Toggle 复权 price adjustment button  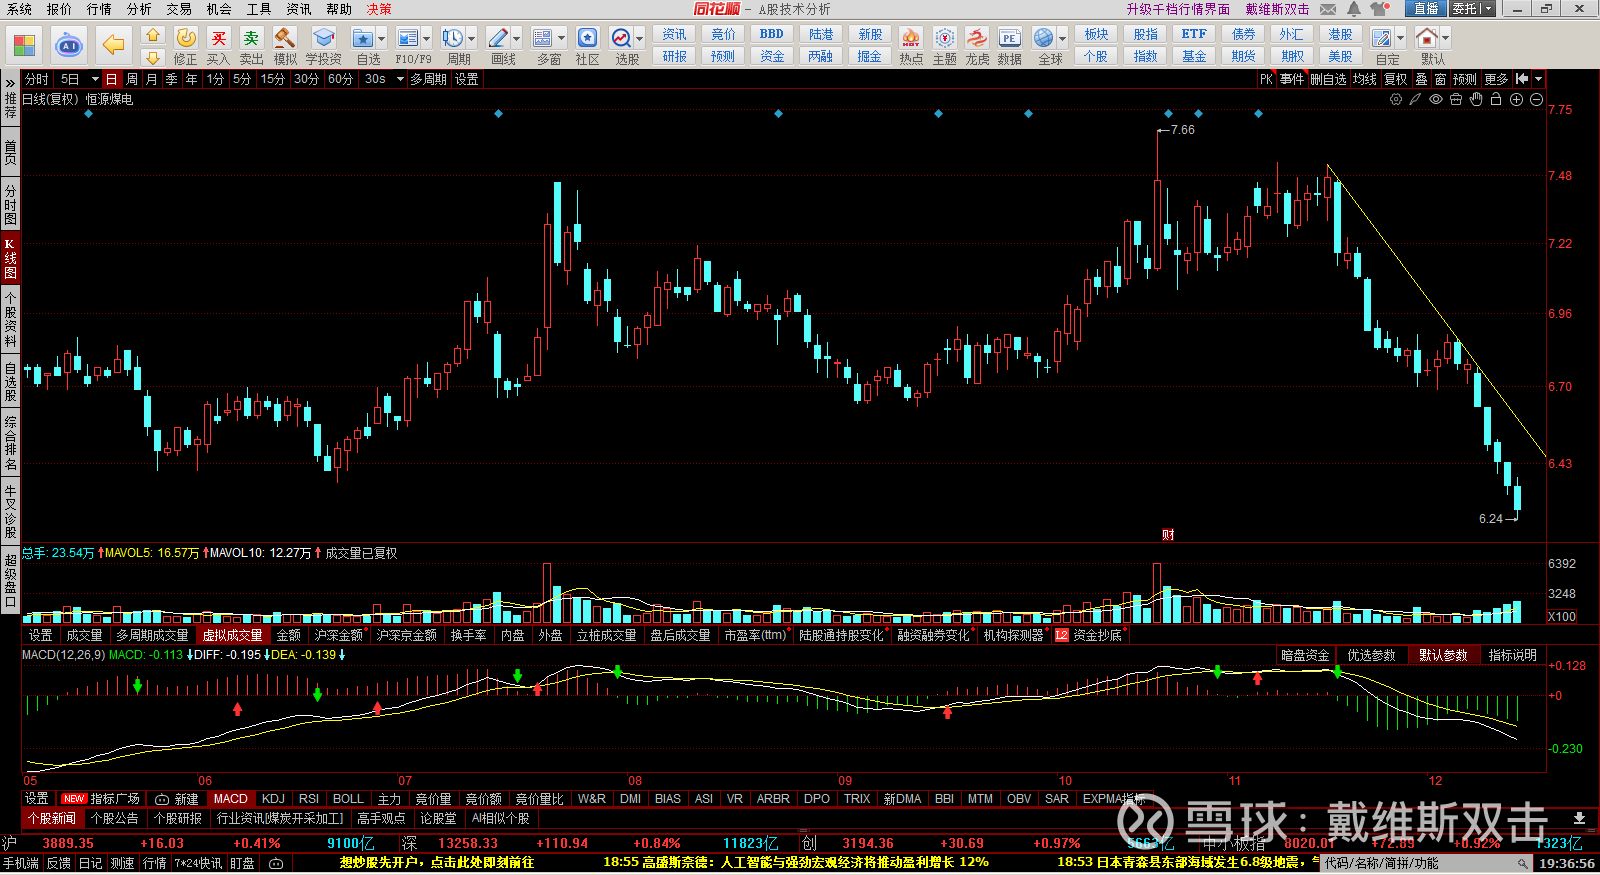tap(1395, 79)
